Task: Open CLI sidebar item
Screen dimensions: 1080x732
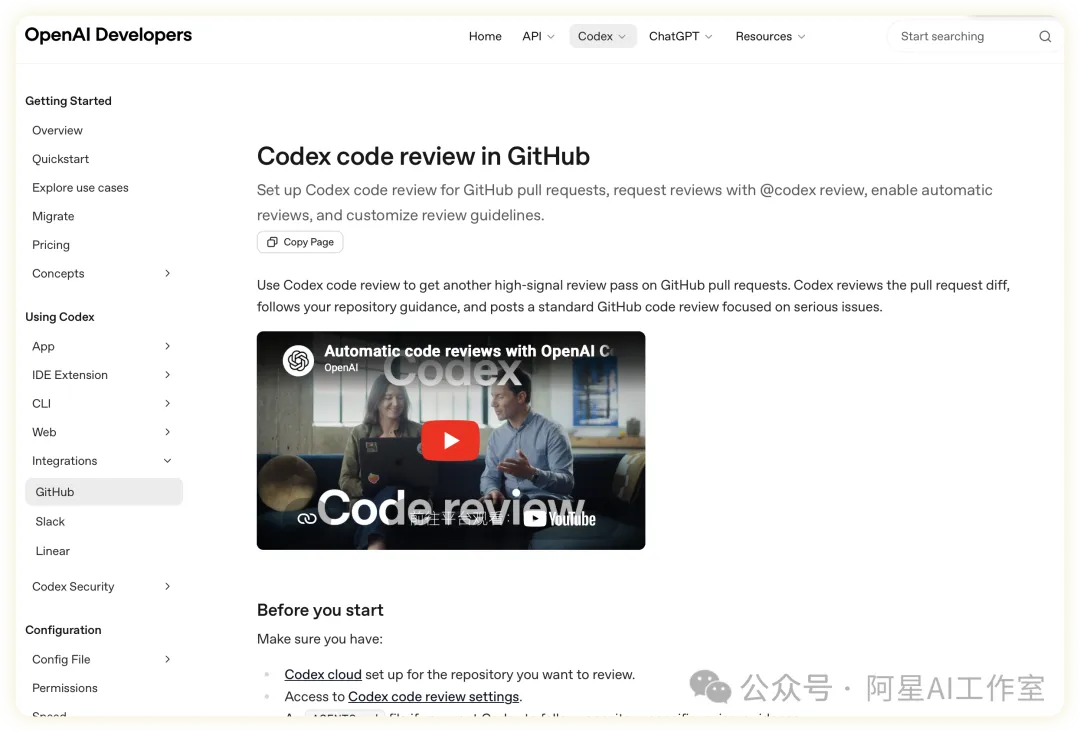Action: 41,404
